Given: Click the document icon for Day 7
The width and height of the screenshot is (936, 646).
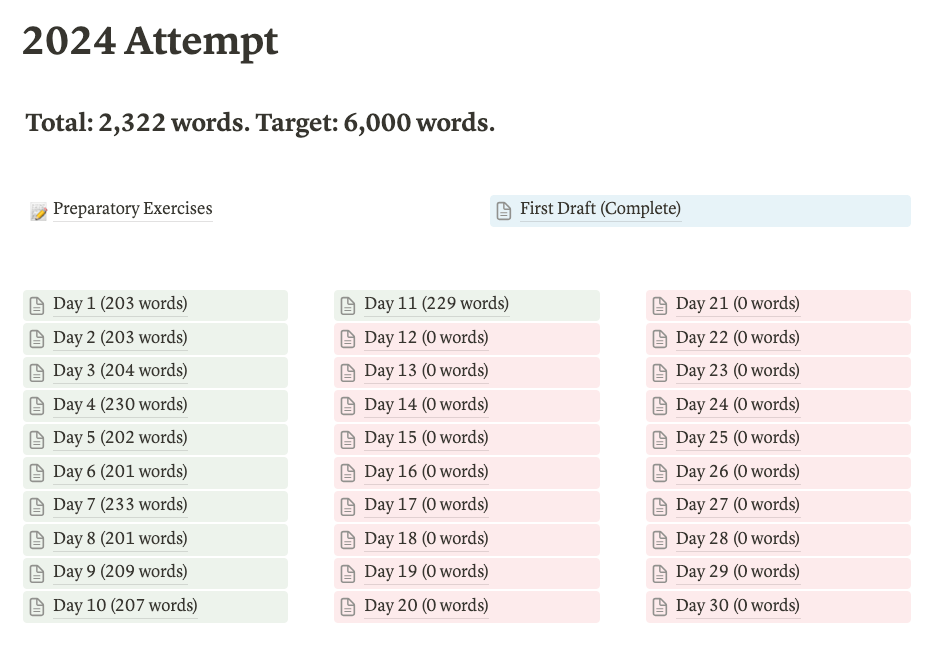Looking at the screenshot, I should click(x=37, y=506).
